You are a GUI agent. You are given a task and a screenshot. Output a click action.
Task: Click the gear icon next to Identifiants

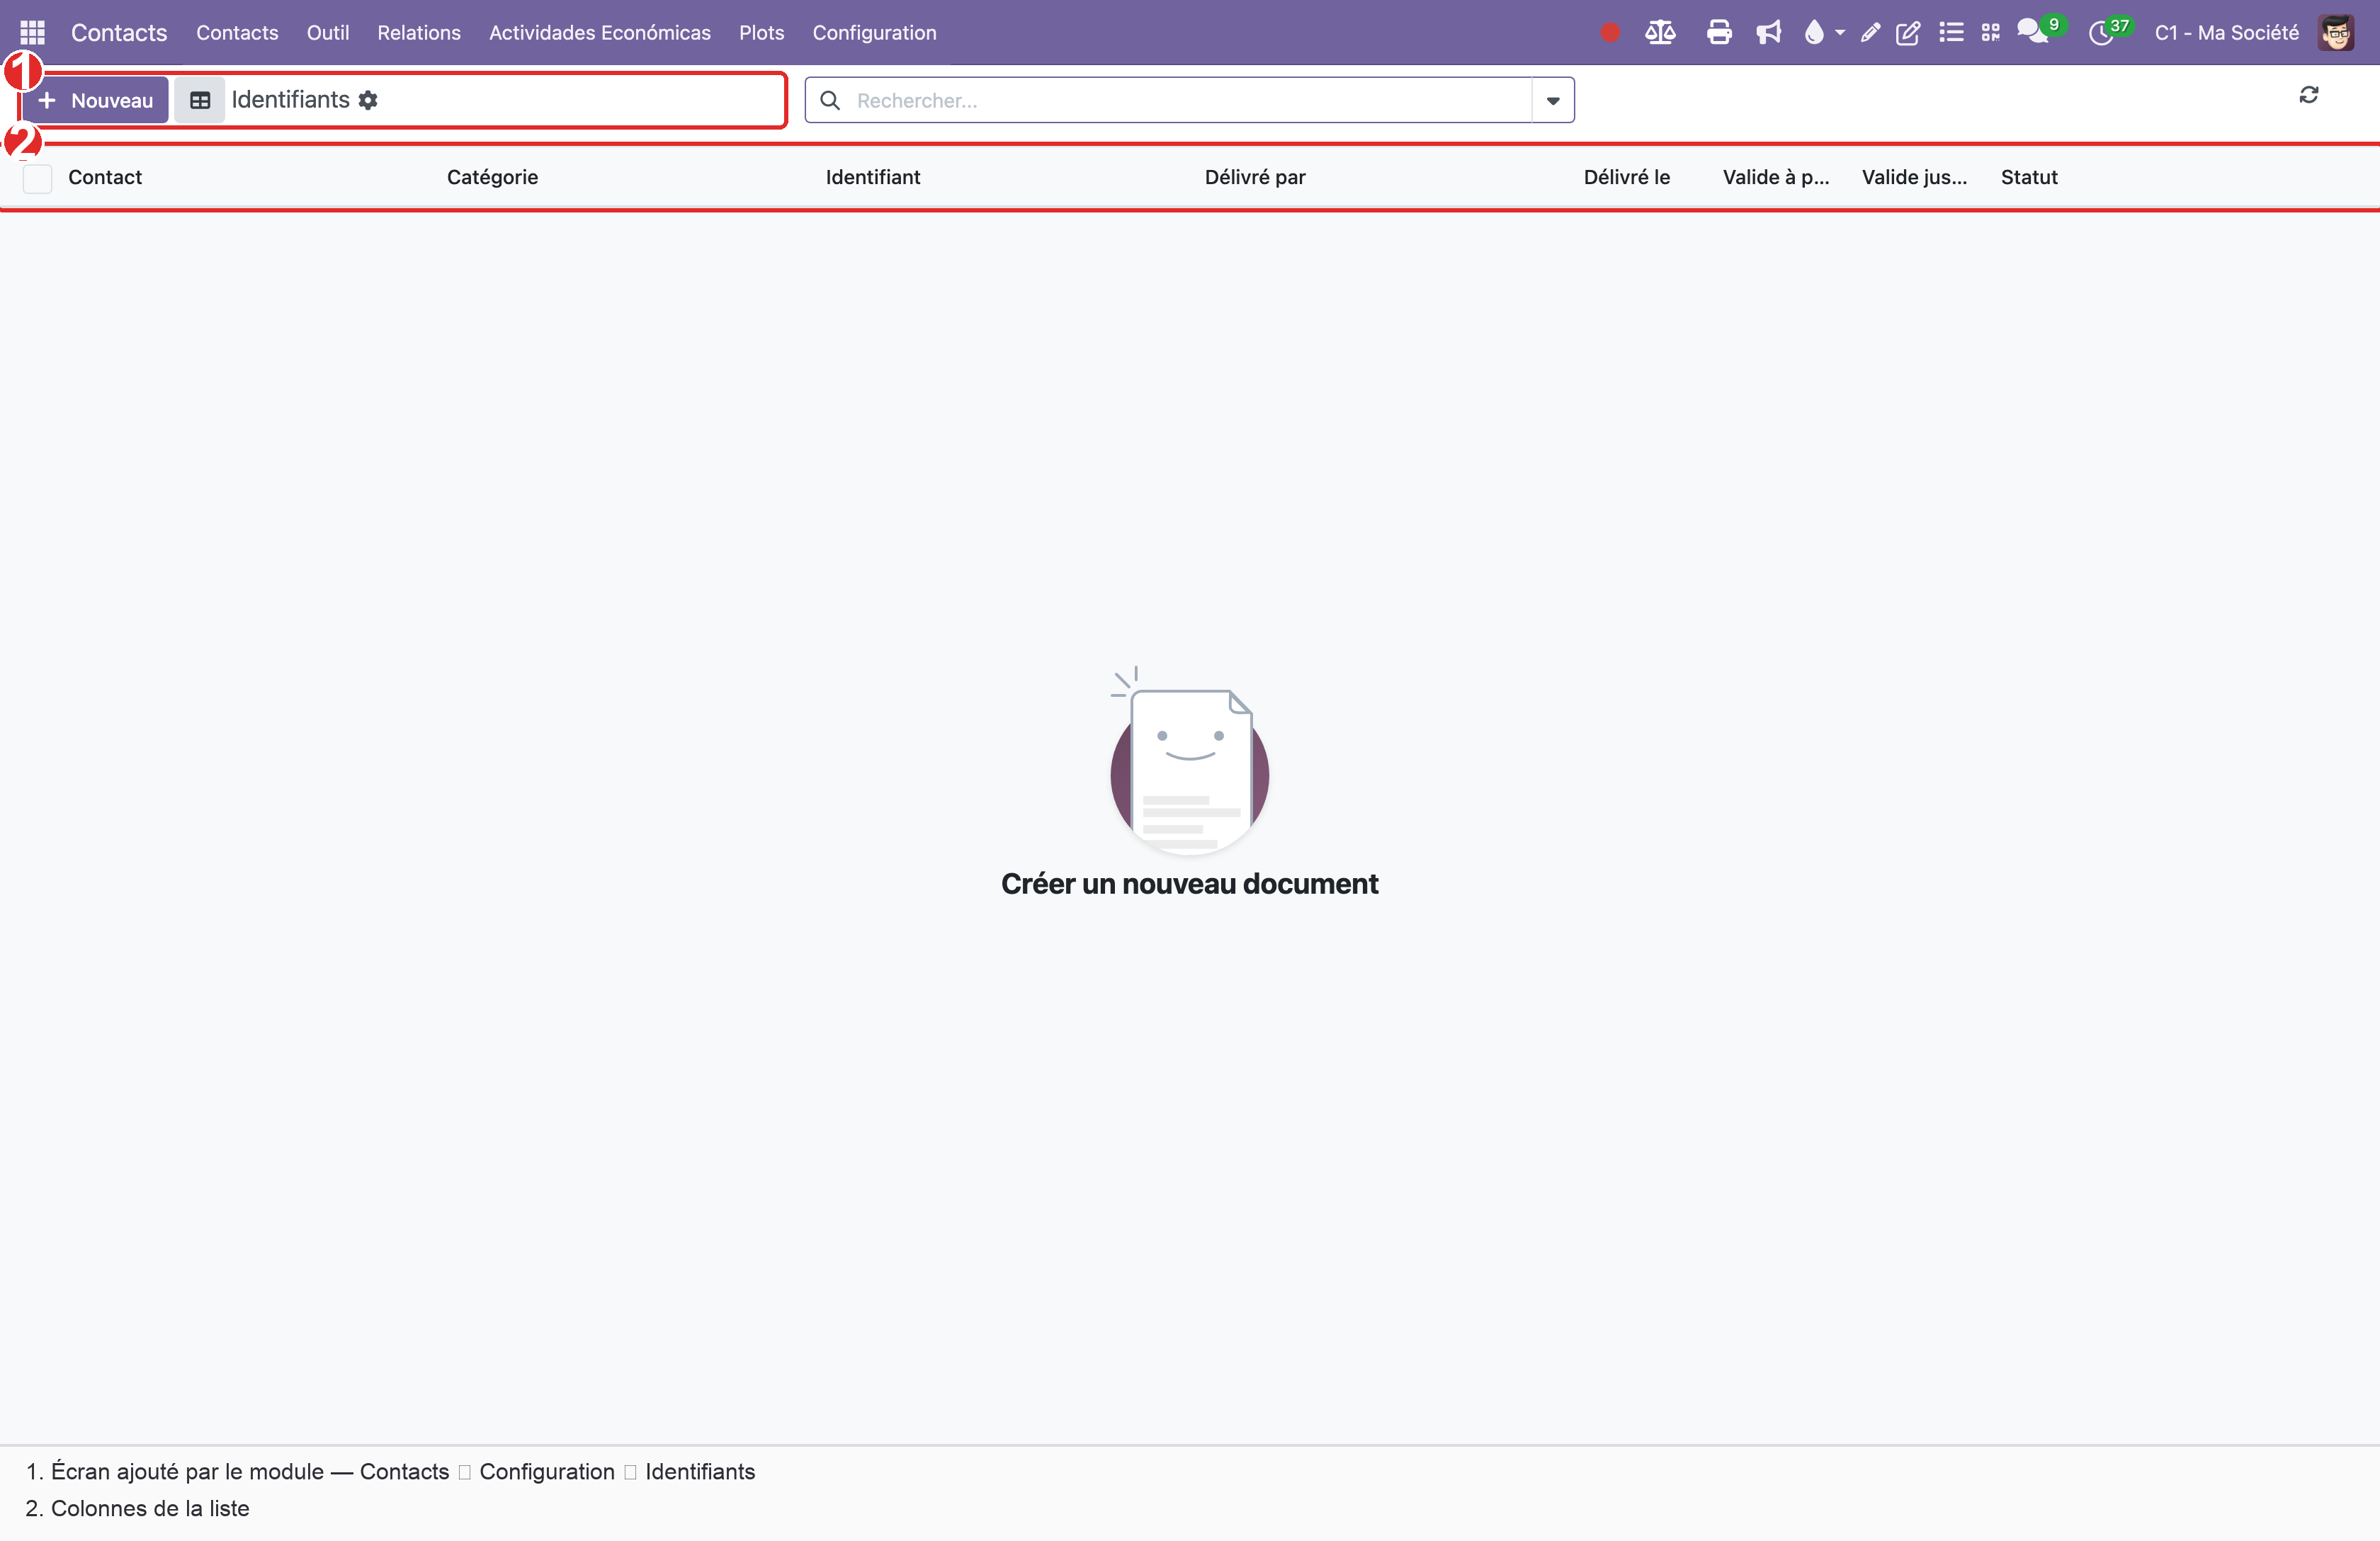tap(368, 100)
